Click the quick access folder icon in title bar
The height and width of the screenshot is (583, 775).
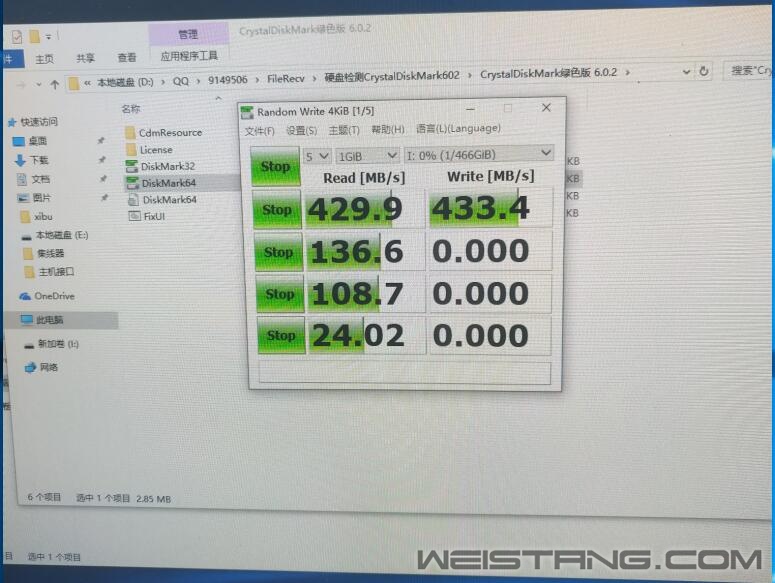[x=34, y=37]
